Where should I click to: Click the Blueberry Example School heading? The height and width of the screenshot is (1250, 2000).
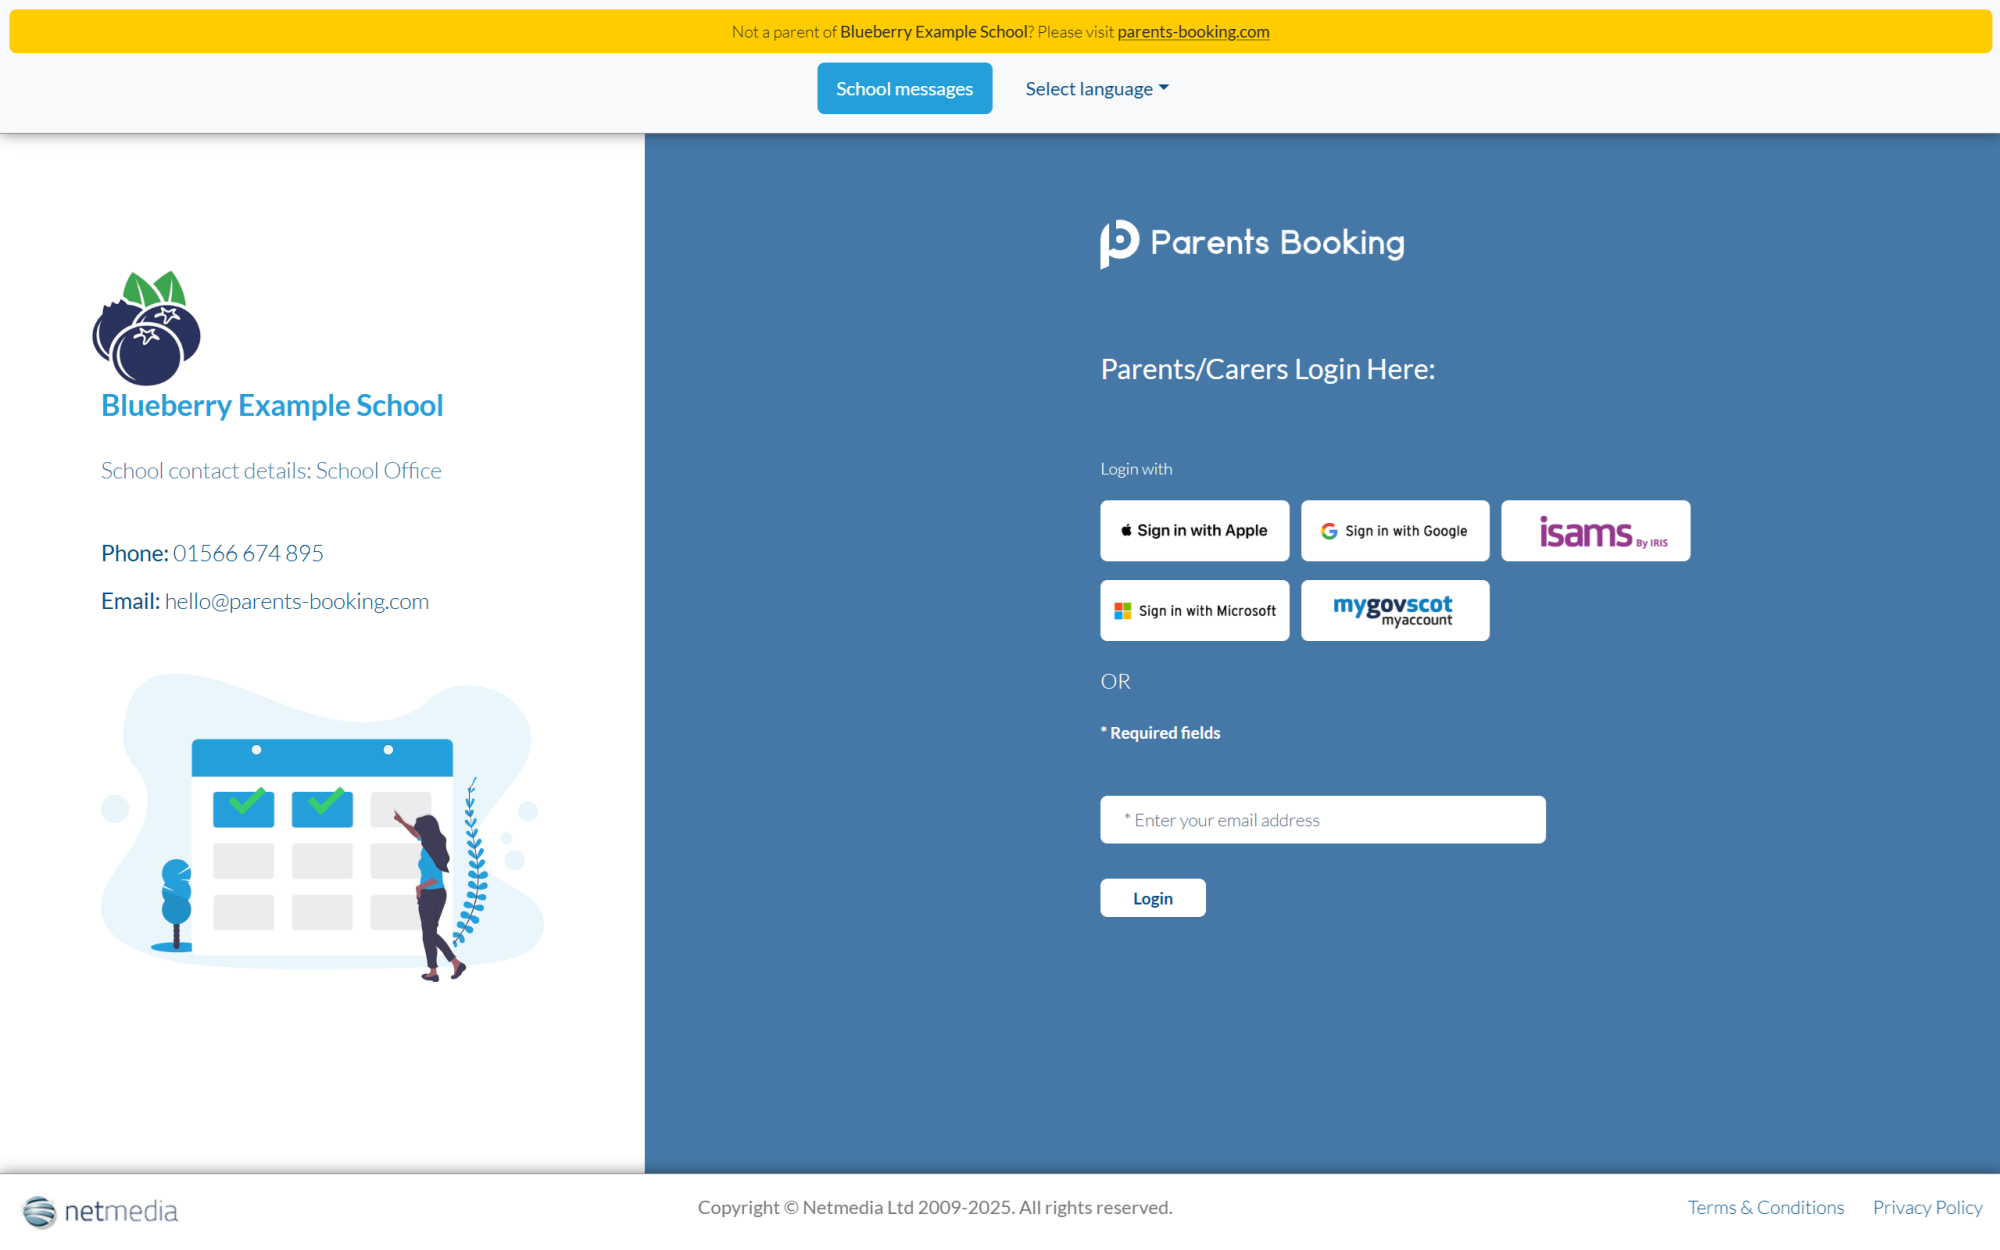(272, 405)
